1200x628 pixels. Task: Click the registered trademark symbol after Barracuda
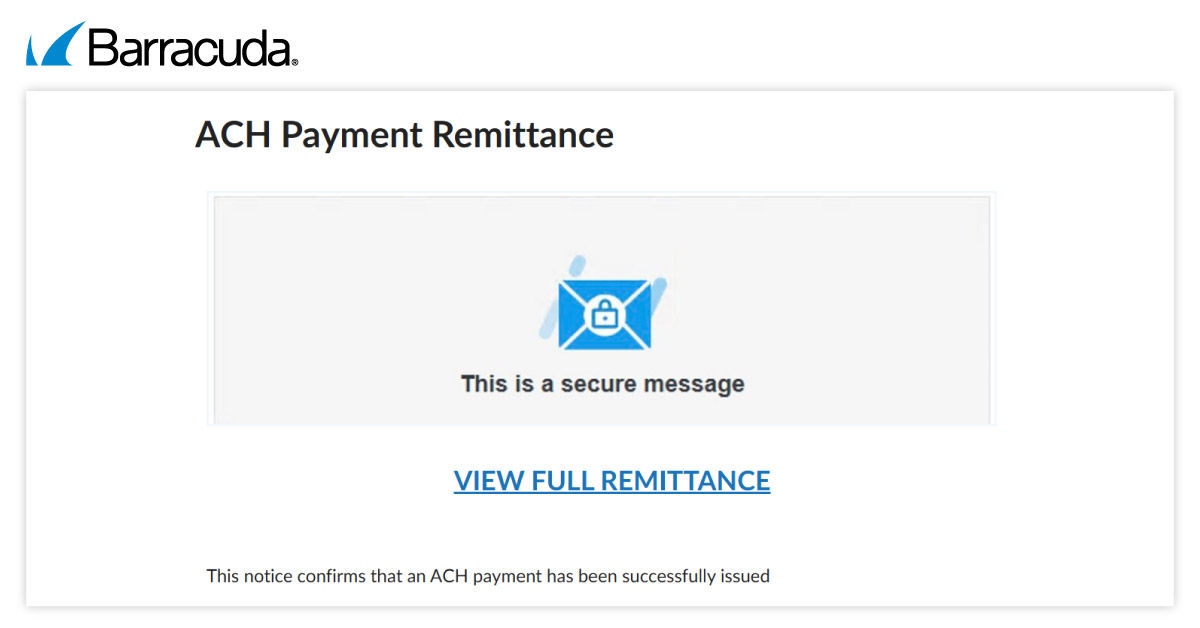295,62
